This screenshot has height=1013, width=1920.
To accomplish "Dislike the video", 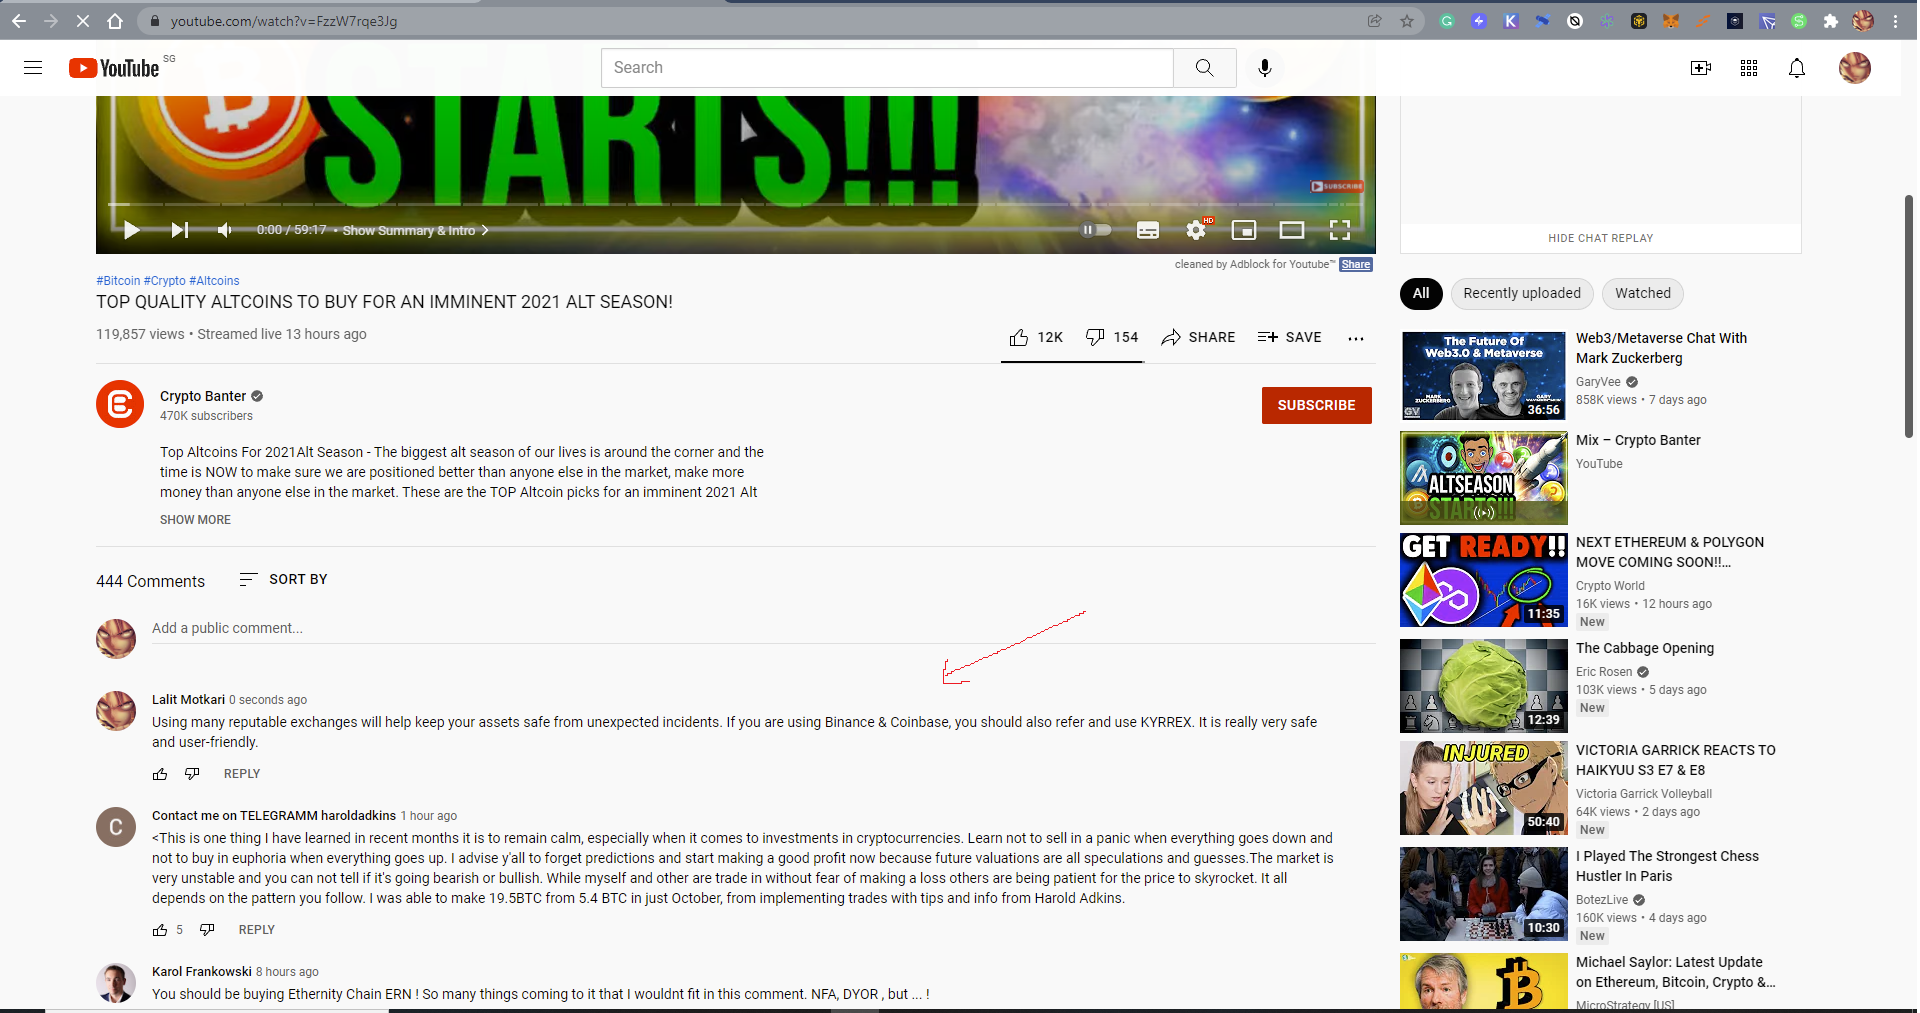I will pyautogui.click(x=1112, y=338).
